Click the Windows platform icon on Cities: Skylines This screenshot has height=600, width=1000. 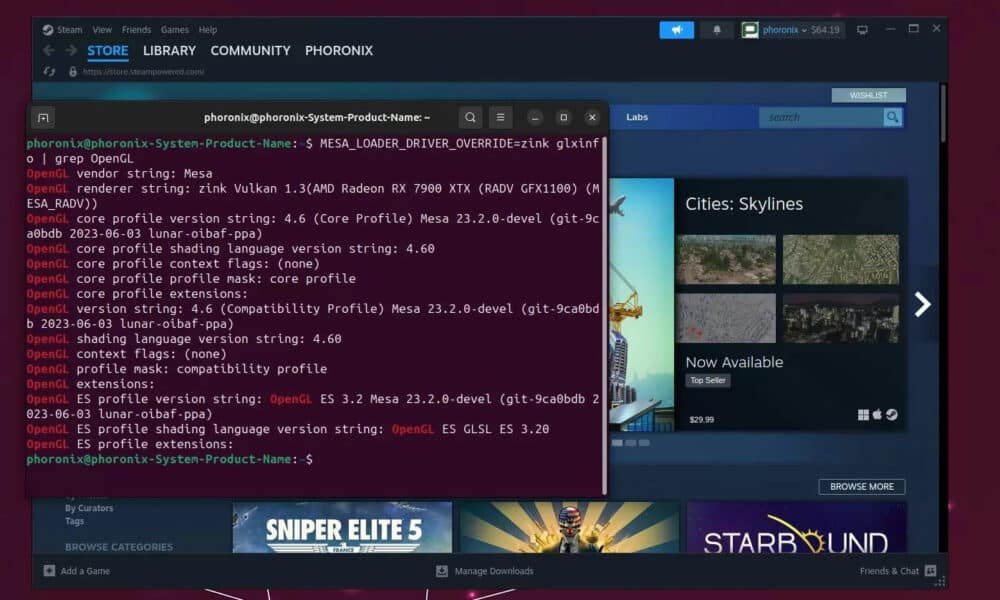[x=863, y=415]
